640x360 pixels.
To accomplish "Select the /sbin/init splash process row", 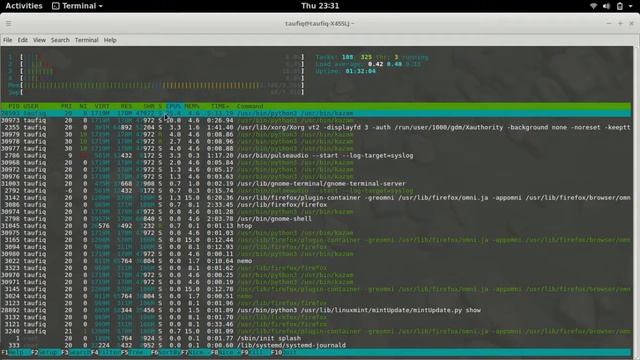I will pyautogui.click(x=316, y=338).
